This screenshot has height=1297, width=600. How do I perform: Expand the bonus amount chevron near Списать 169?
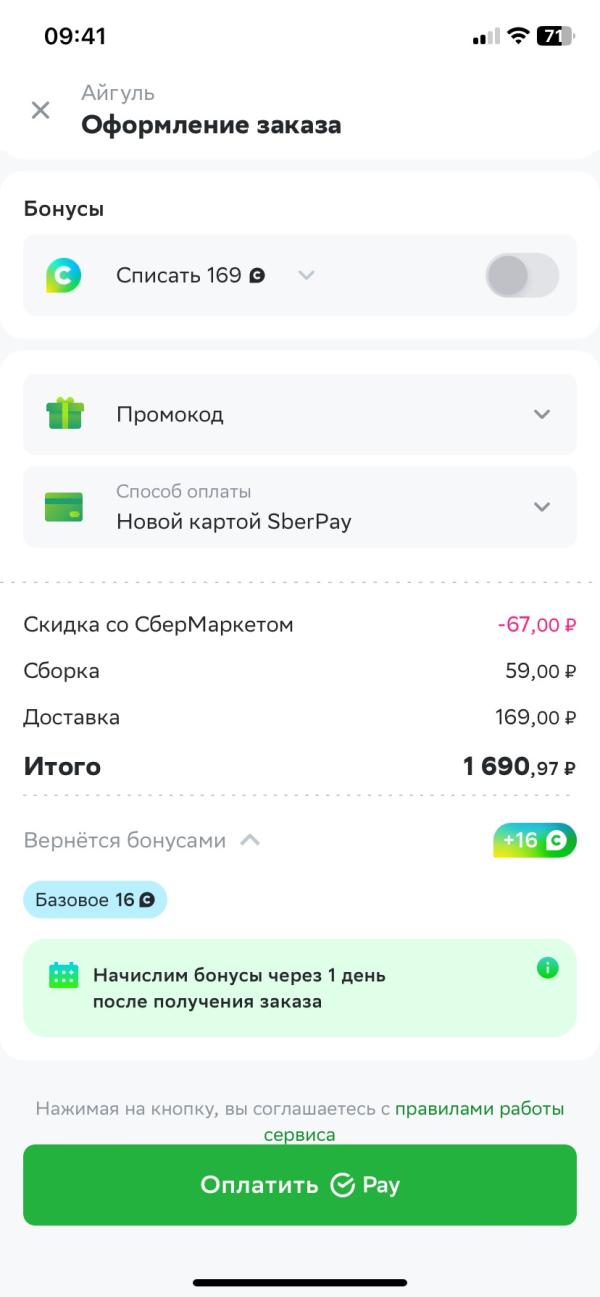tap(306, 275)
